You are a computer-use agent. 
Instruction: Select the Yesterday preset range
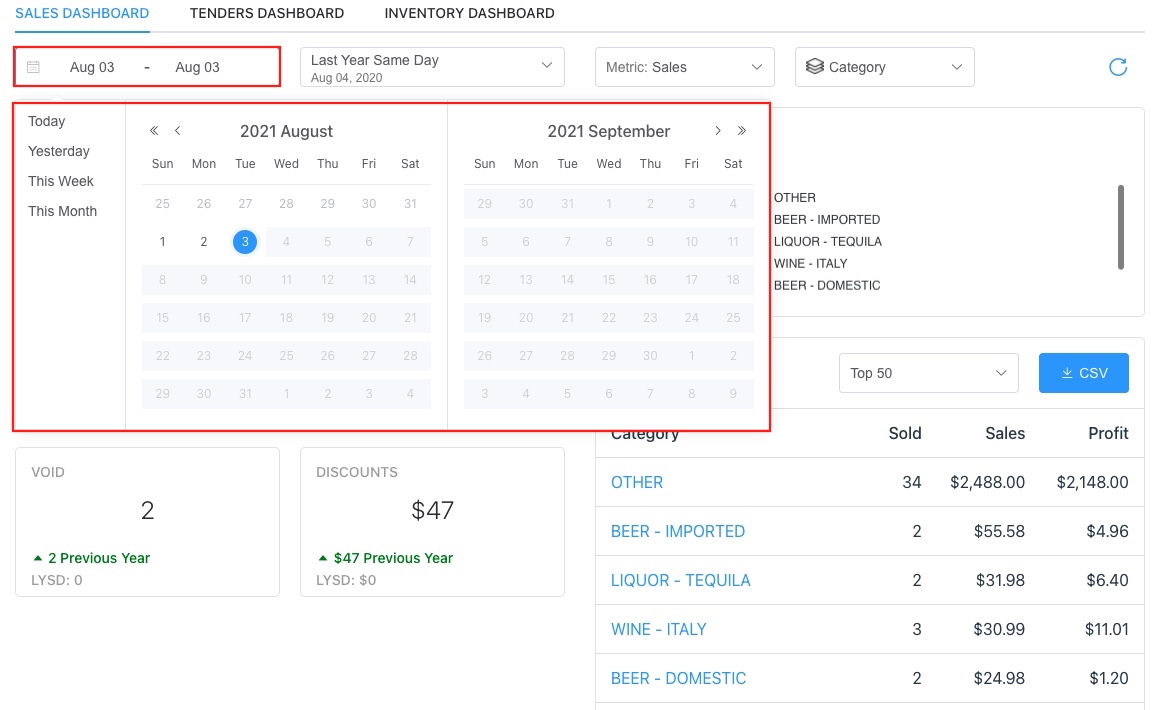(59, 151)
